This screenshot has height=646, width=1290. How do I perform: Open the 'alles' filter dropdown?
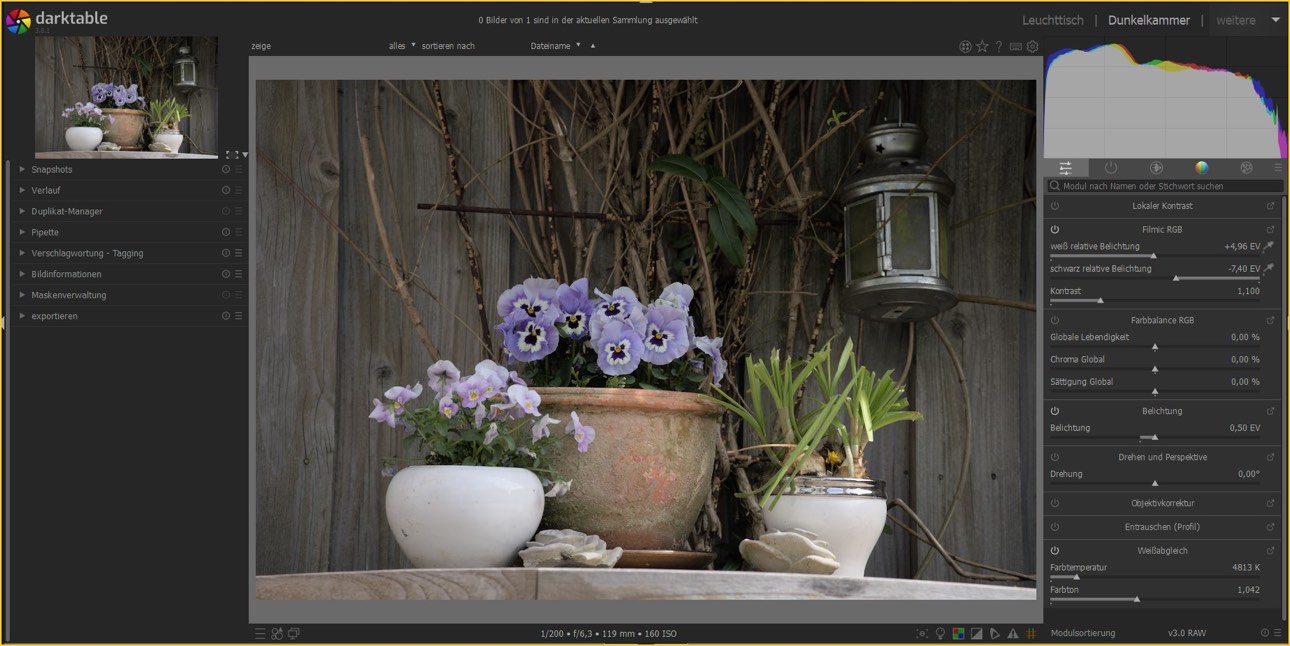point(402,46)
